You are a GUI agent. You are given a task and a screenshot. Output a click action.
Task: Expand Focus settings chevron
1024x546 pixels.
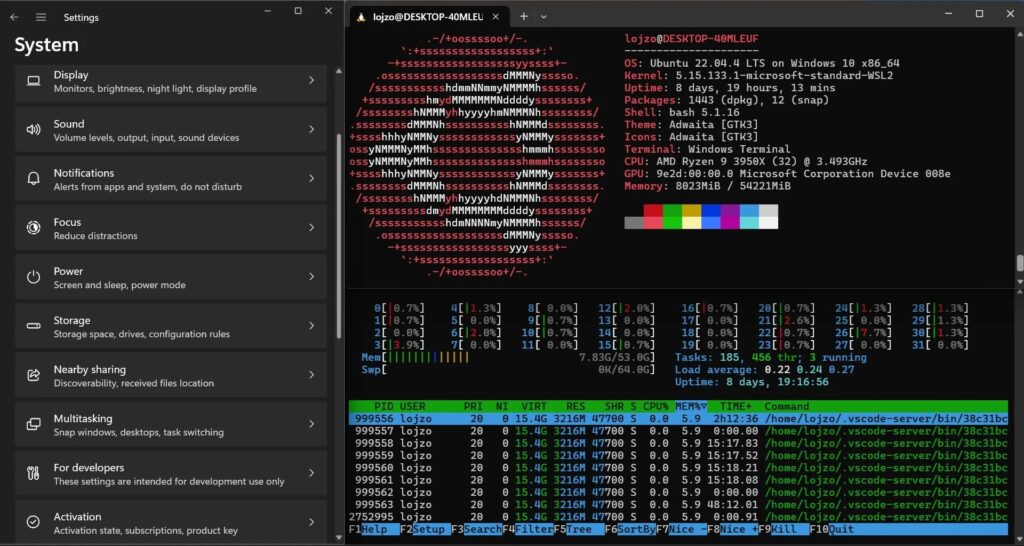[312, 227]
